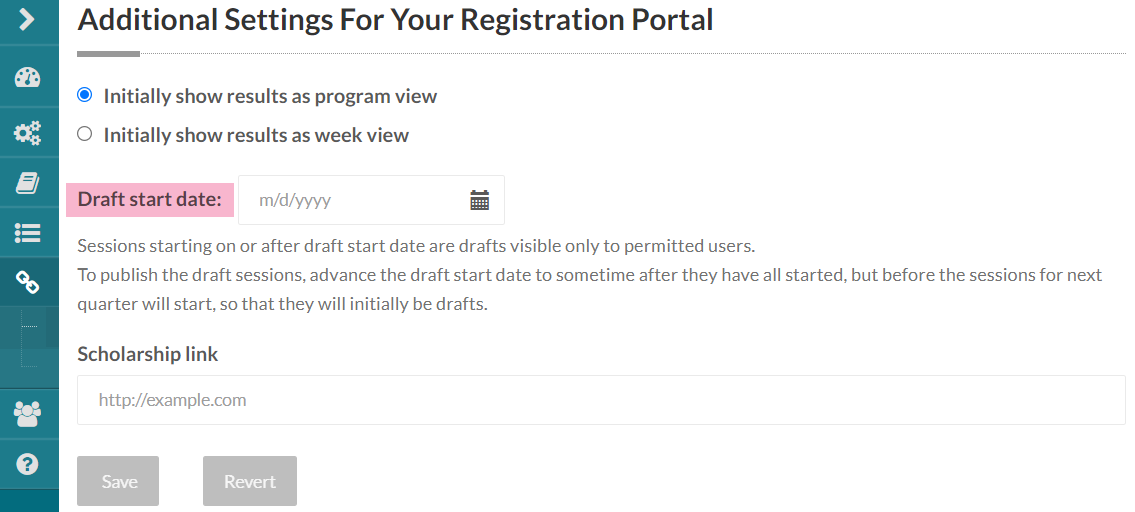This screenshot has height=512, width=1135.
Task: Open the calendar date picker icon
Action: pyautogui.click(x=479, y=200)
